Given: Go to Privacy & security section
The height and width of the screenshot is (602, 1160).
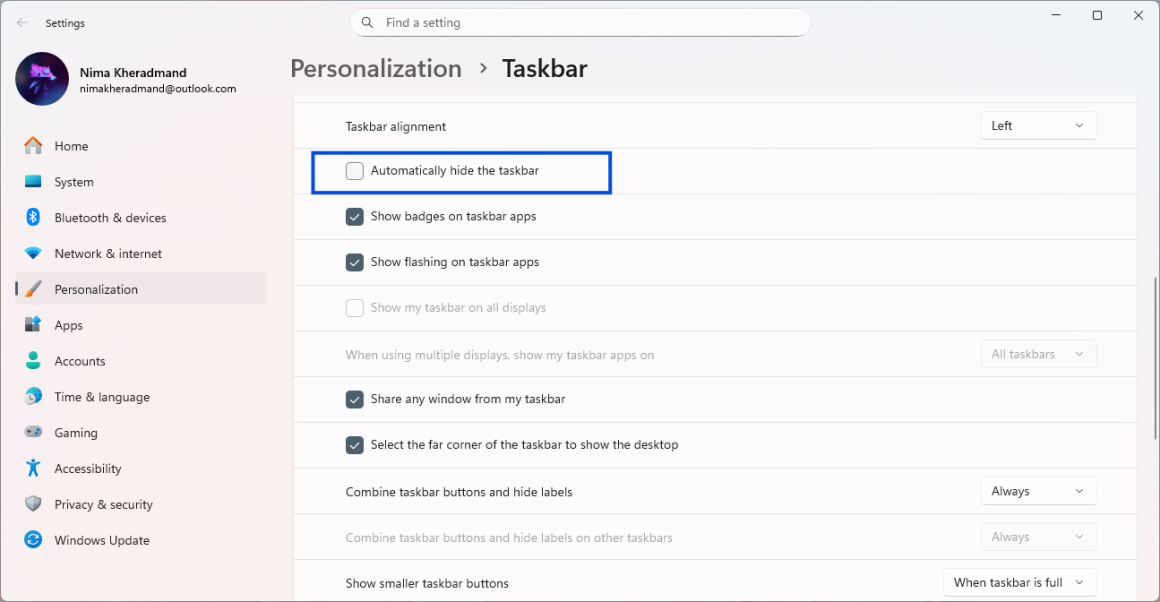Looking at the screenshot, I should tap(103, 505).
